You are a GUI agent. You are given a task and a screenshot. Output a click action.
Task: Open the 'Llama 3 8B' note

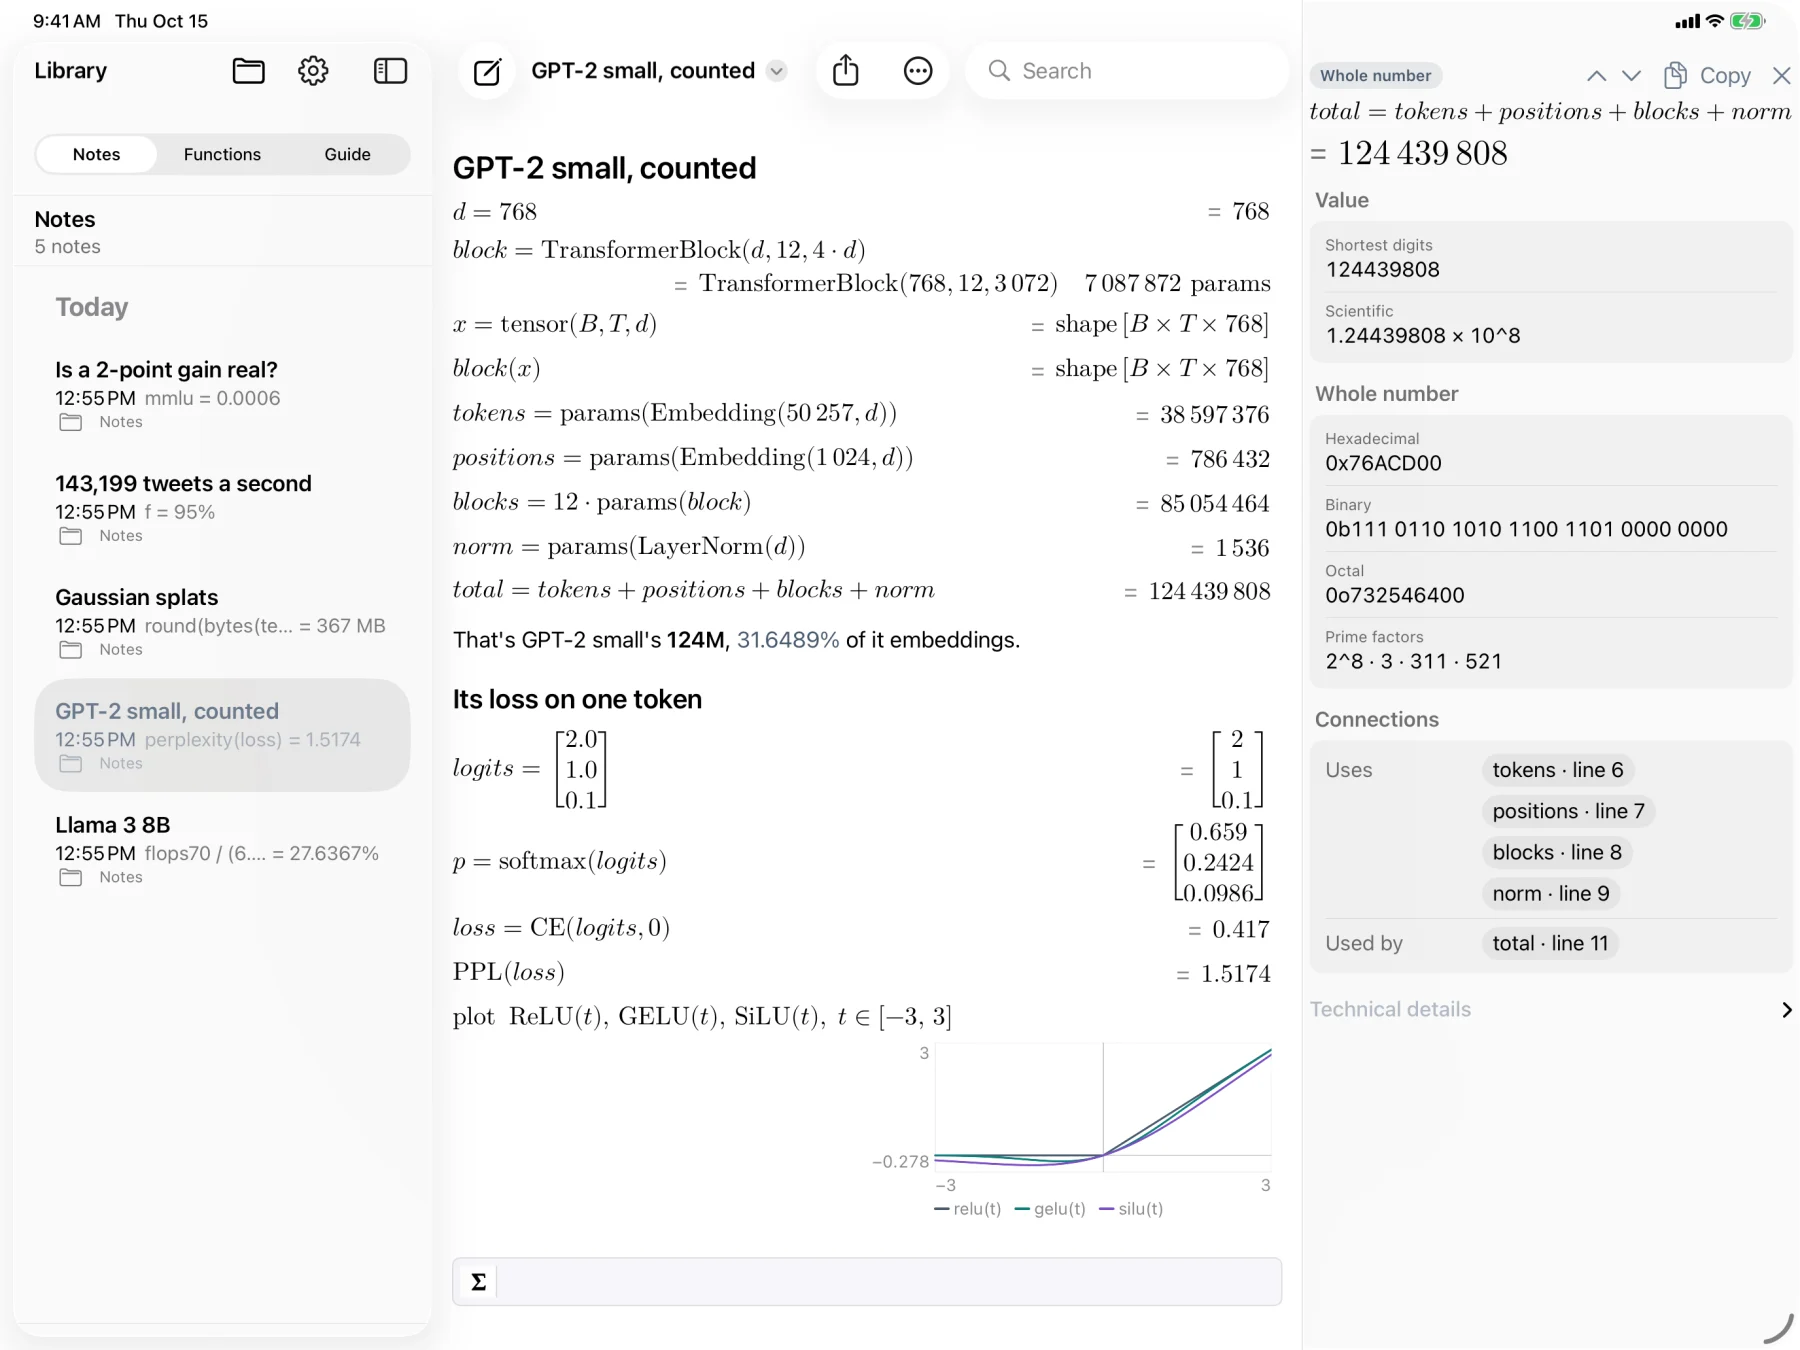coord(222,850)
